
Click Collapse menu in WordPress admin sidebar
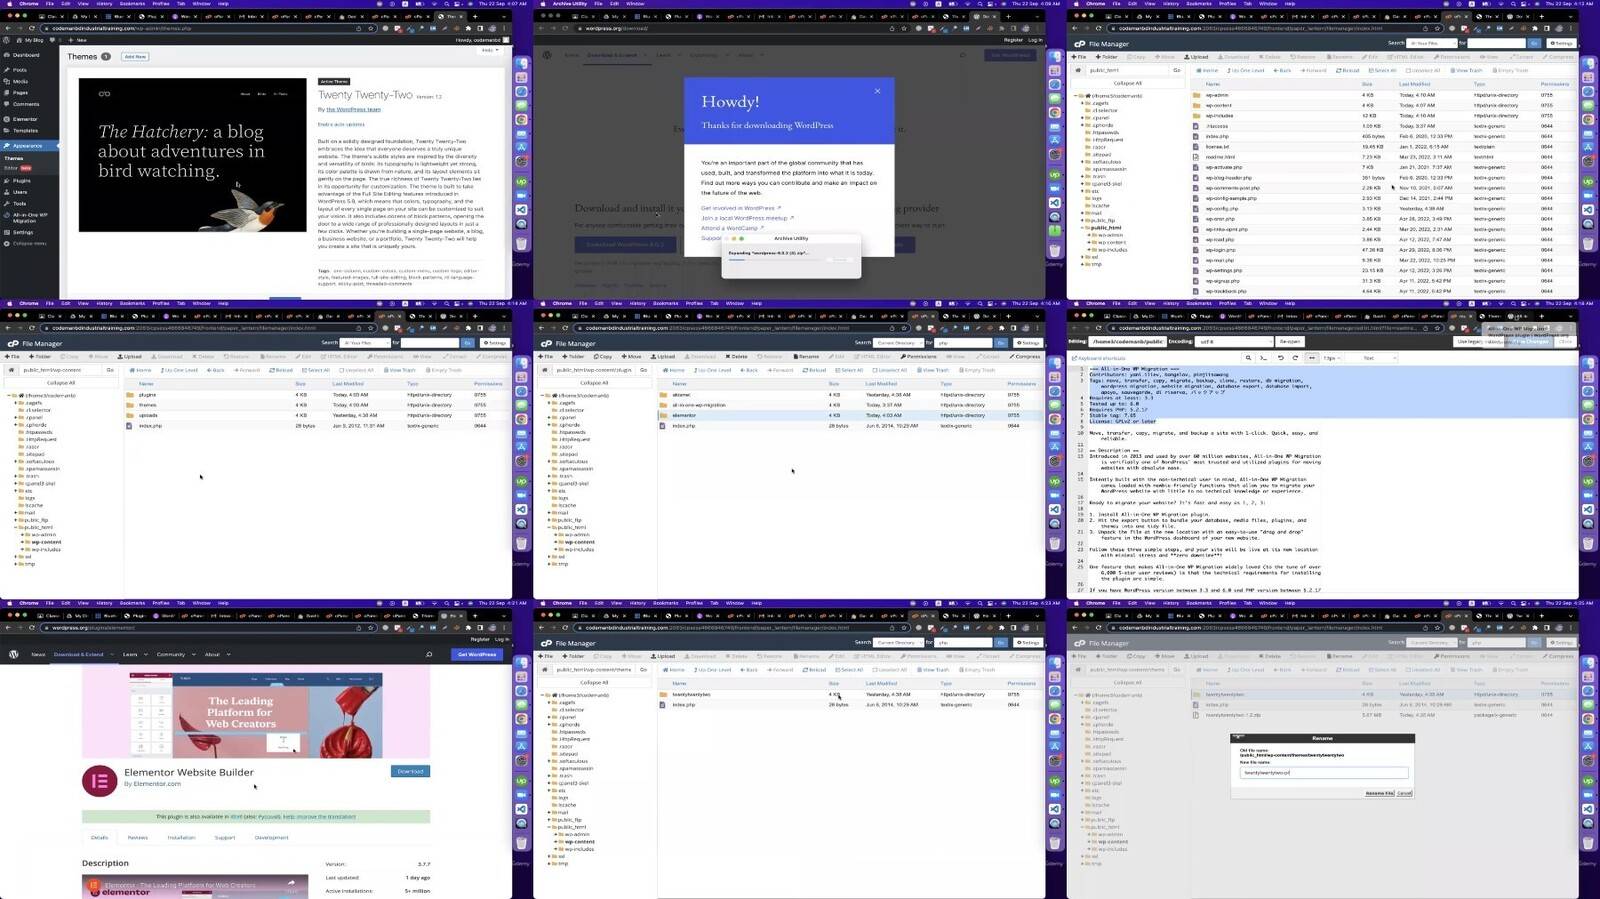click(x=29, y=243)
